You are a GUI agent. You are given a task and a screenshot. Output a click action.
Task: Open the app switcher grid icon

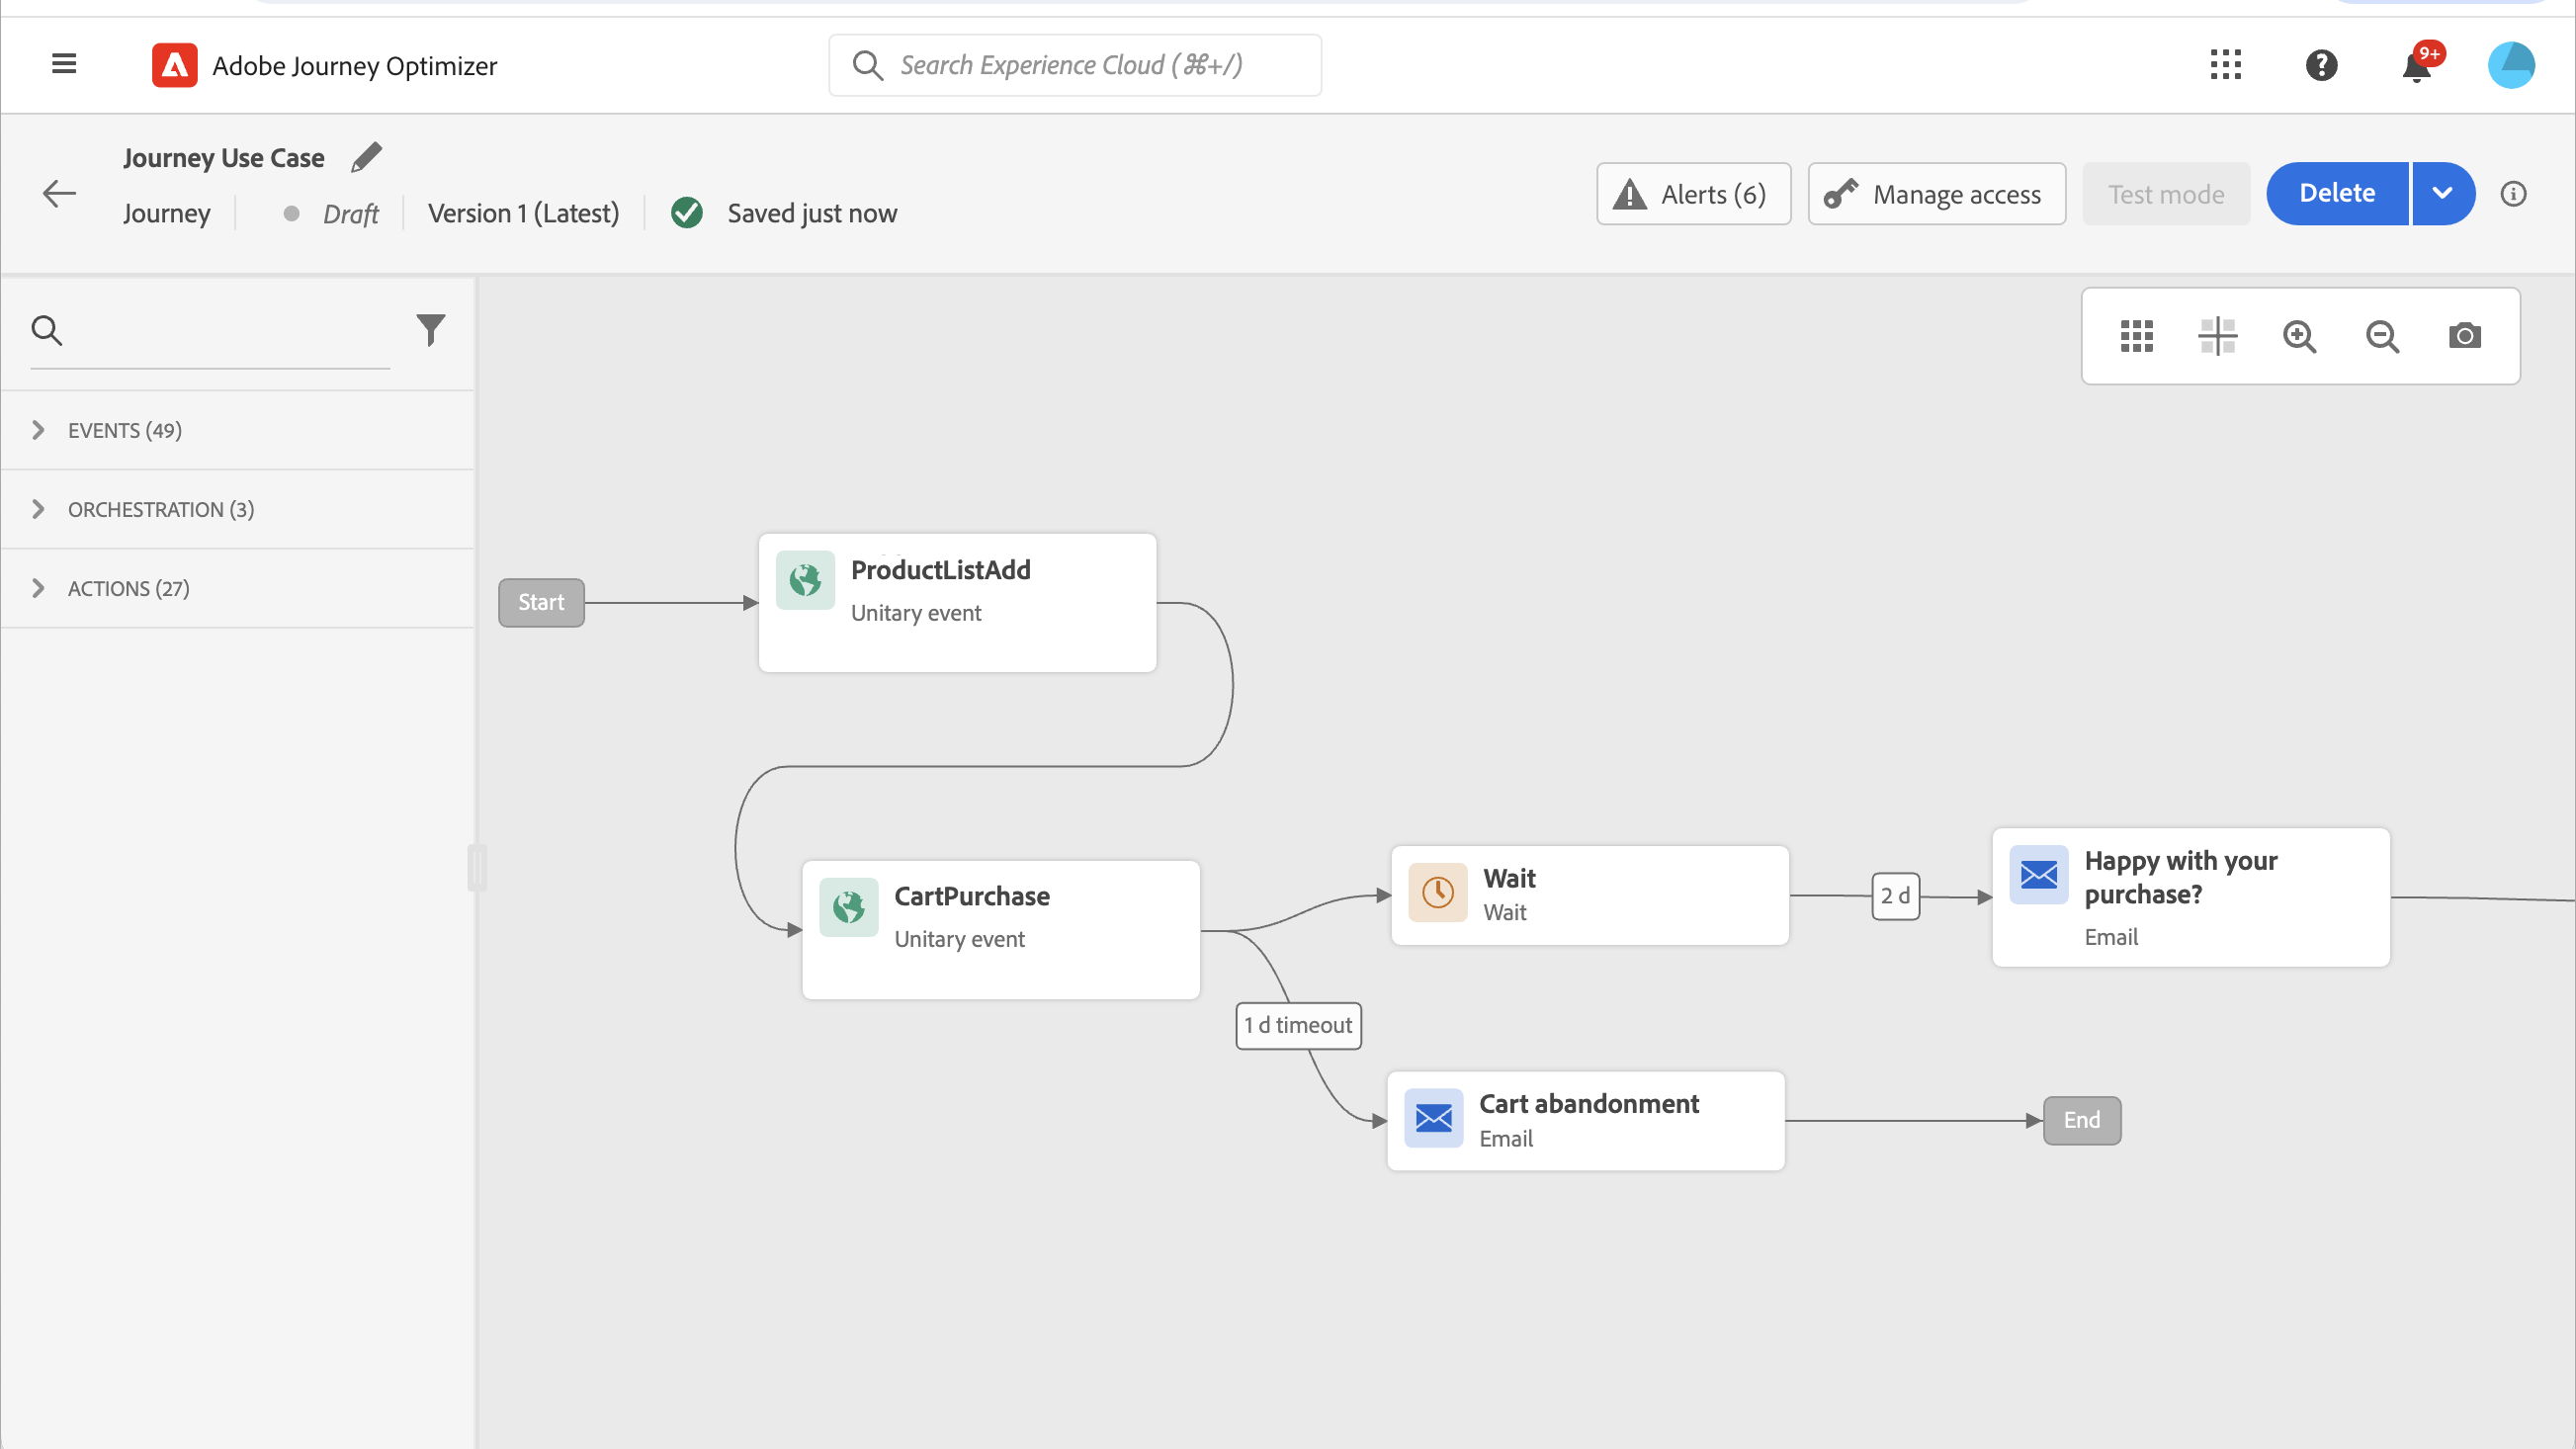point(2225,66)
